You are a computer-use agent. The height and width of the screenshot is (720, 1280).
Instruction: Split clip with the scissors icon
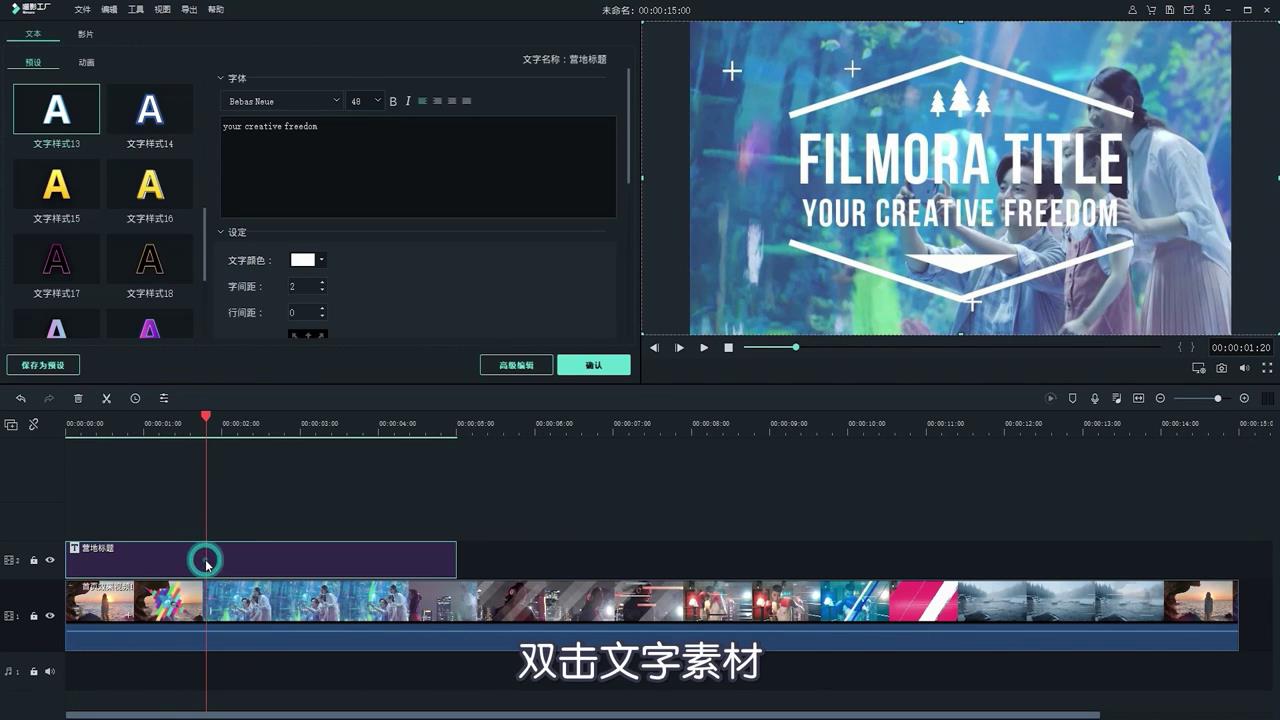click(106, 398)
